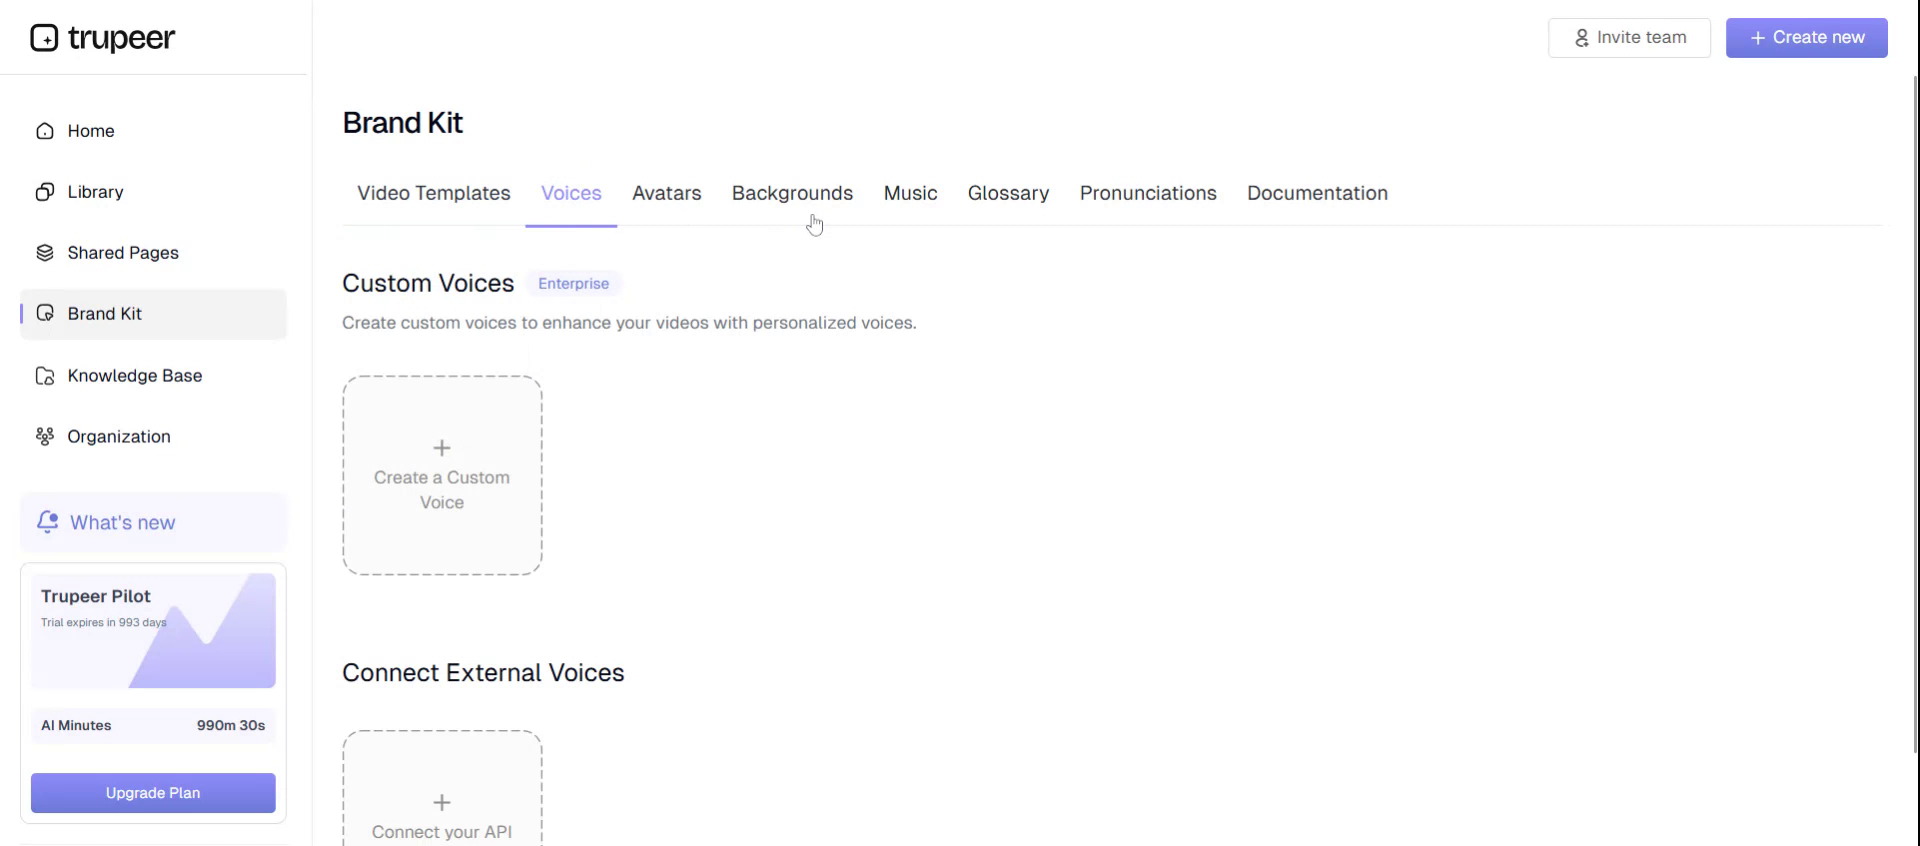Click the Knowledge Base folder icon
The width and height of the screenshot is (1920, 846).
click(45, 376)
